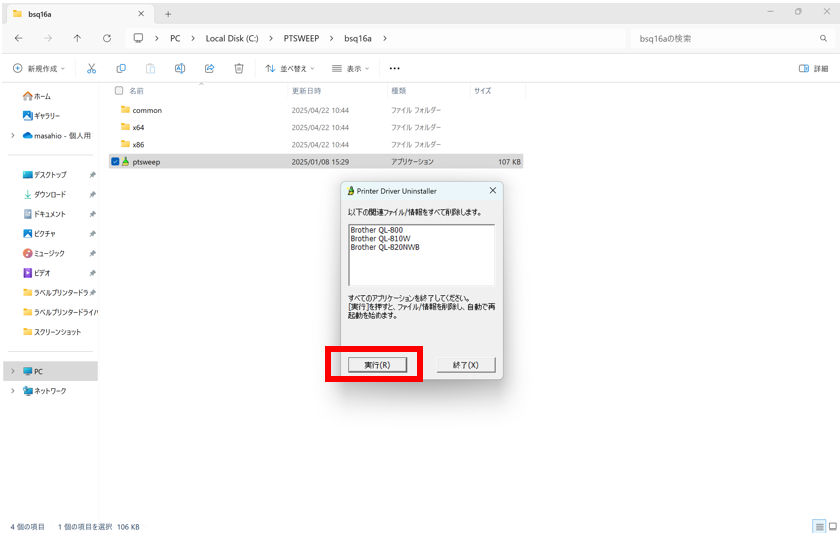Click the Rename icon in toolbar

click(180, 69)
